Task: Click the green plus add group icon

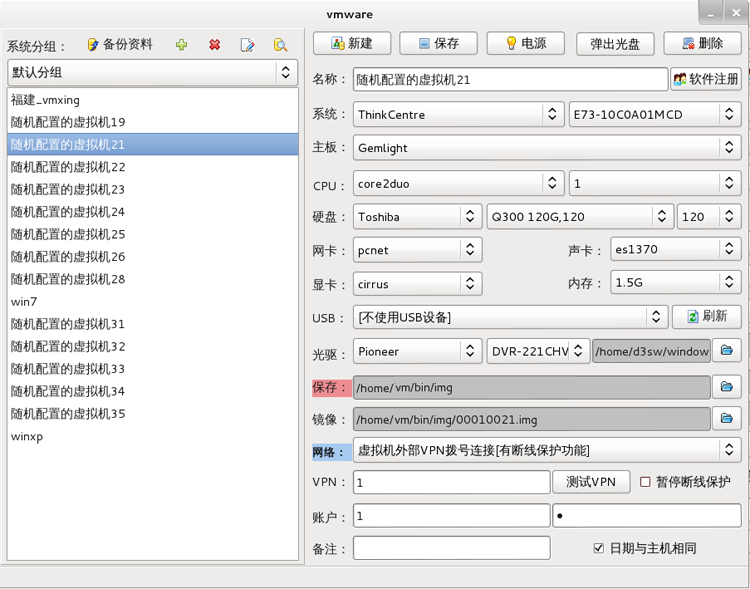Action: pos(181,45)
